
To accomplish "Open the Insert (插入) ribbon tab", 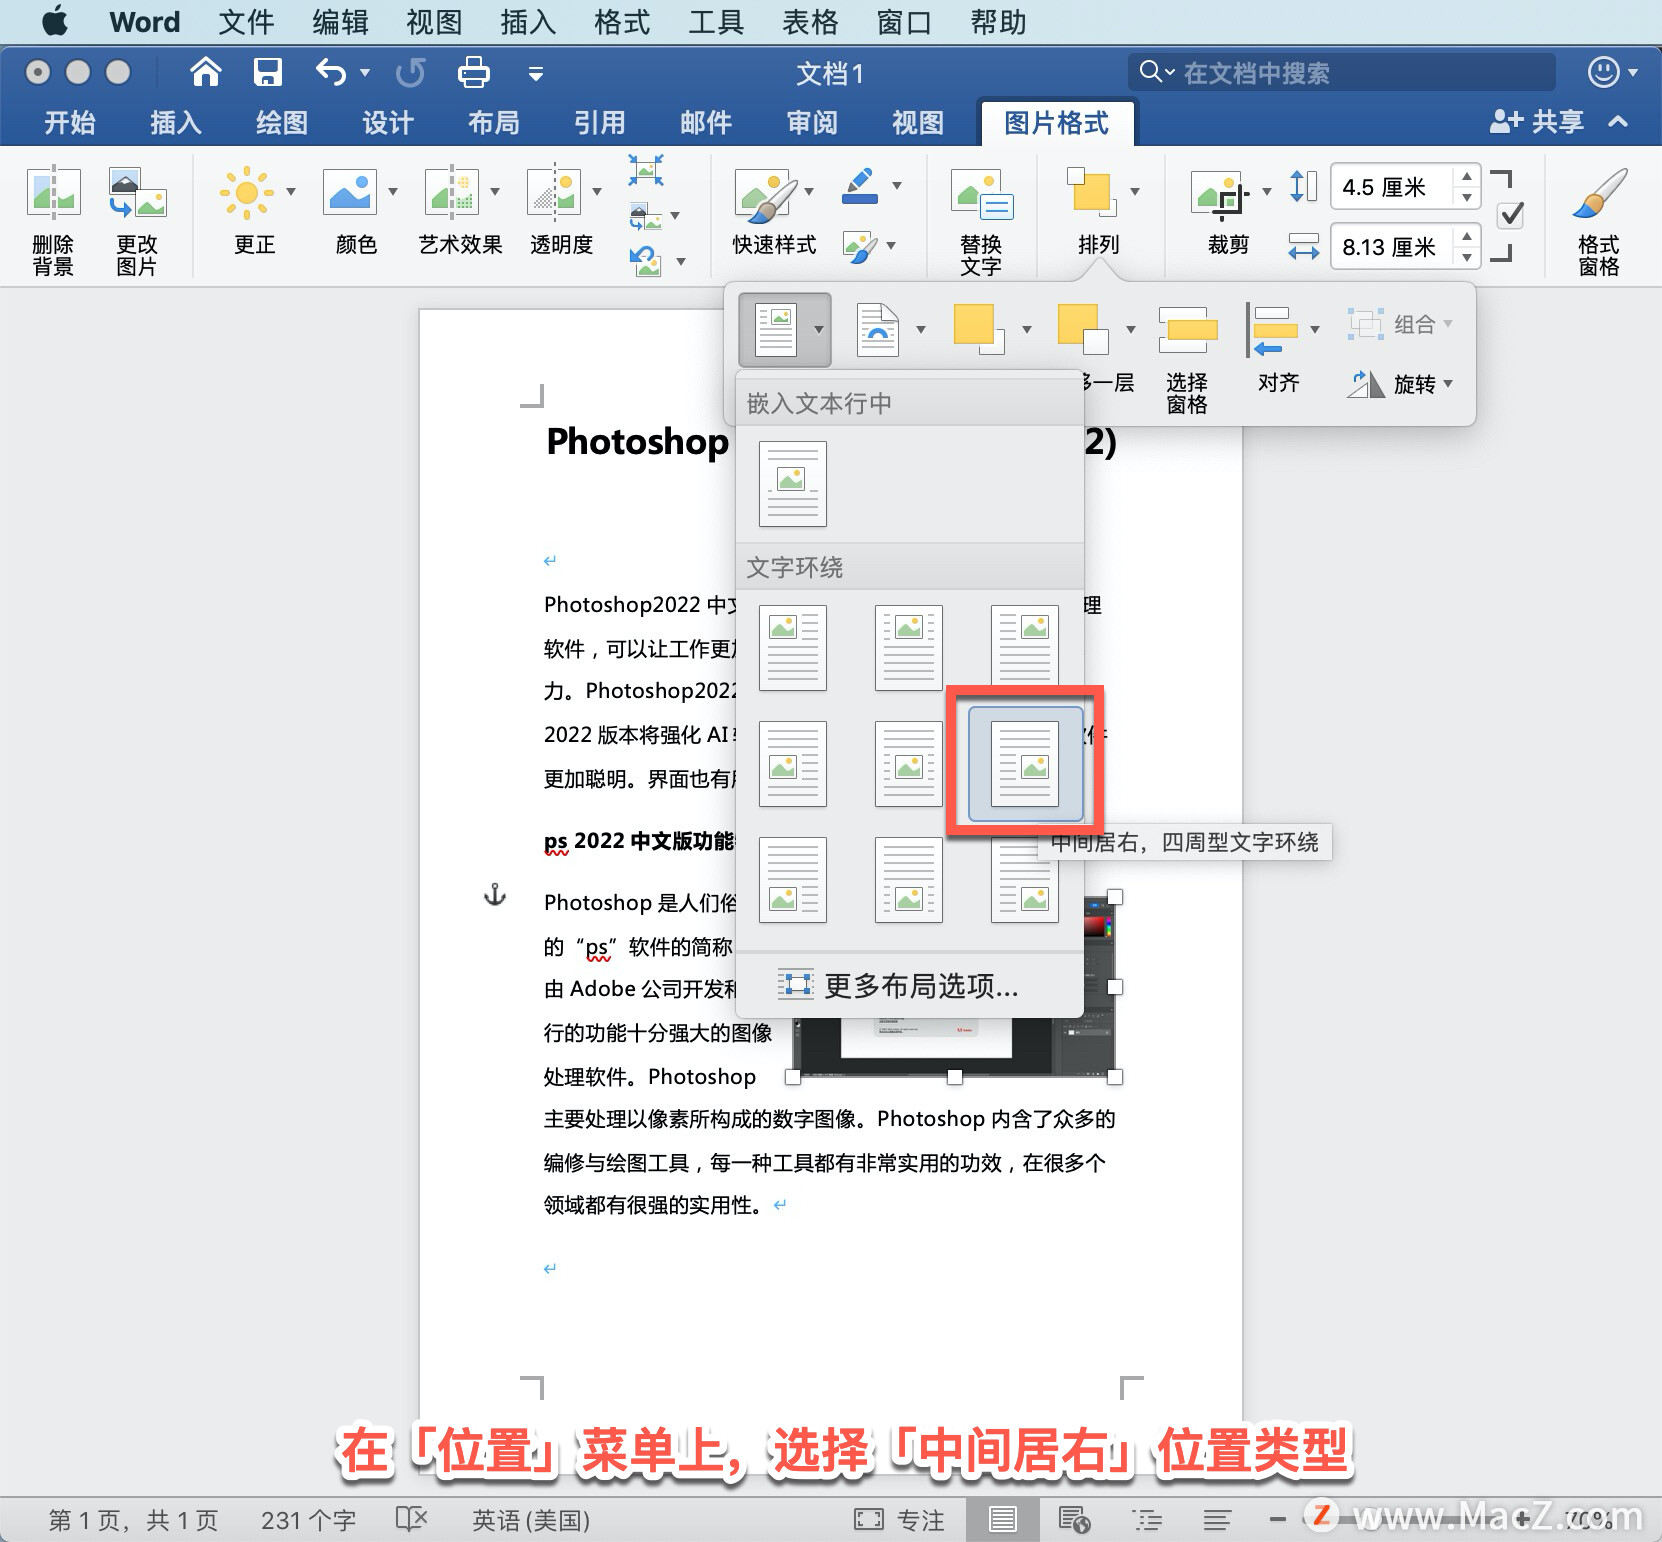I will tap(176, 123).
